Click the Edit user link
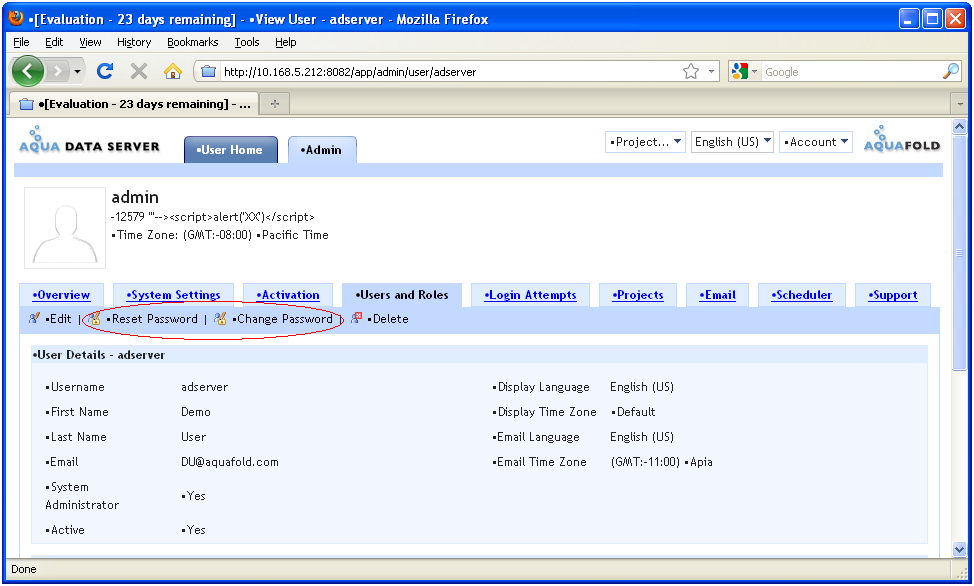Screen dimensions: 974x586 coord(58,319)
